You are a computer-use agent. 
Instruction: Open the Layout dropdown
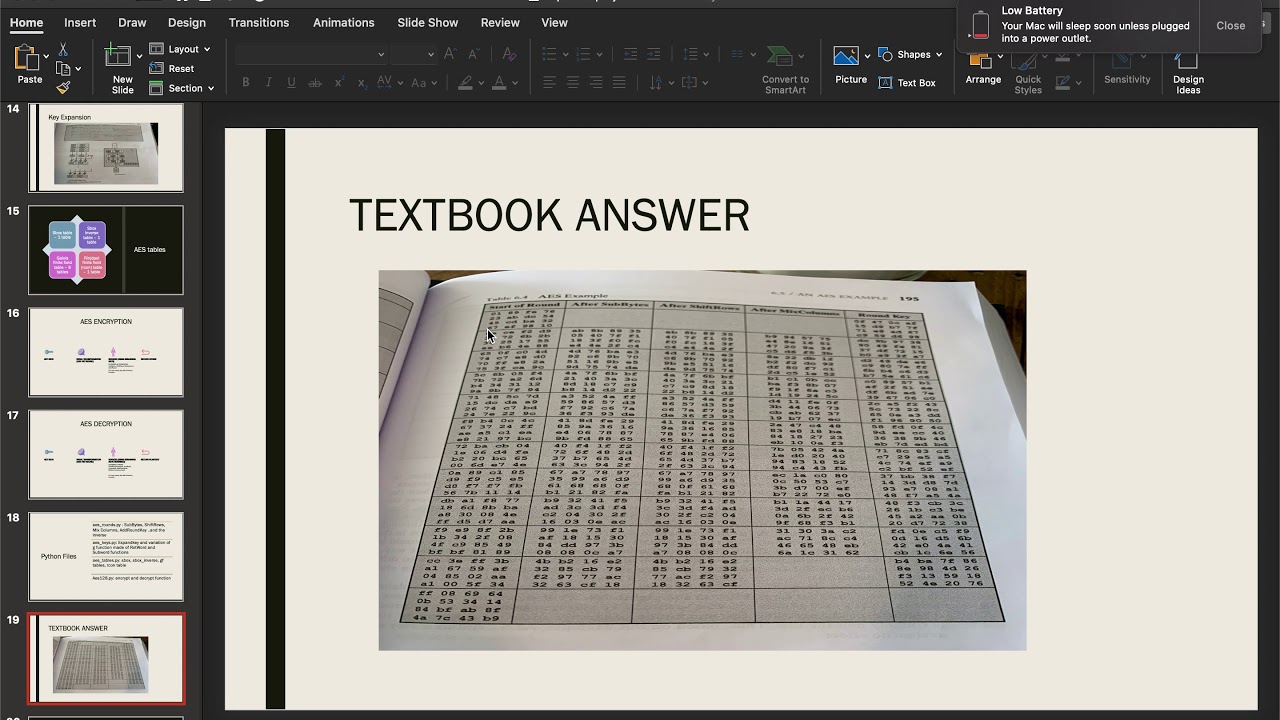coord(180,49)
